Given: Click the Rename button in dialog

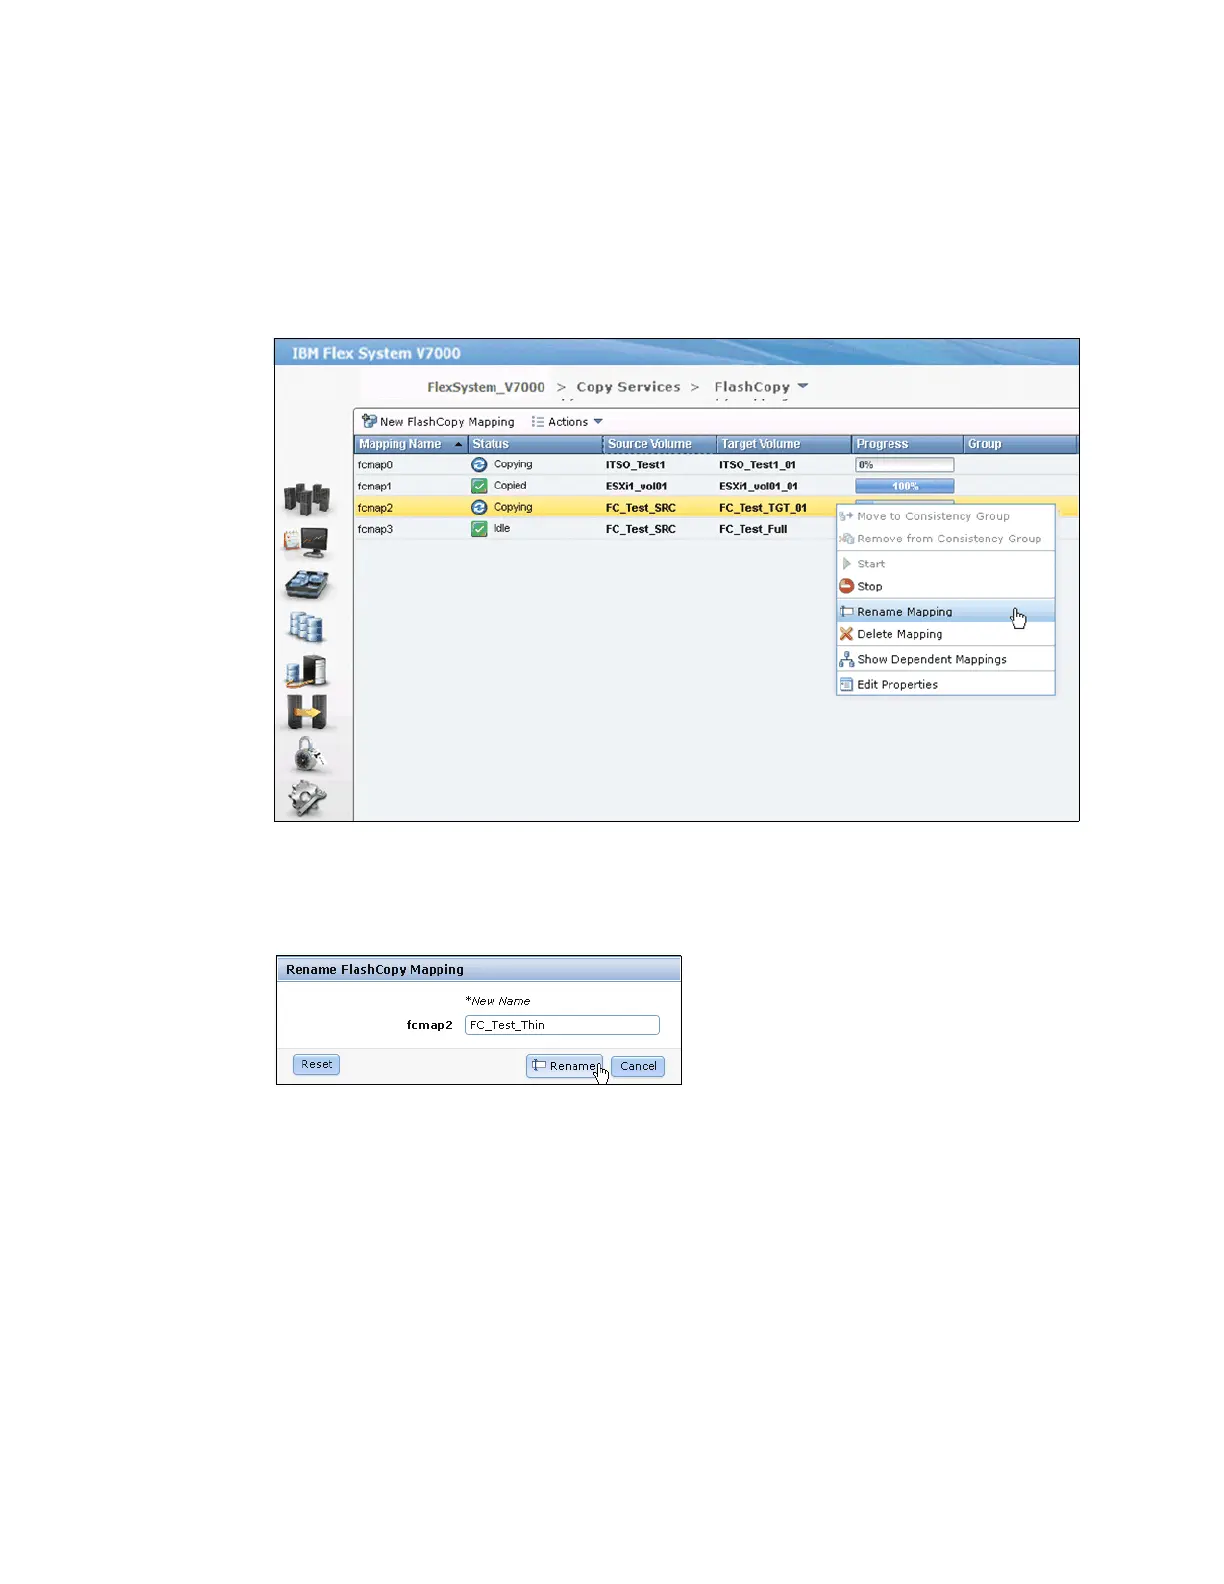Looking at the screenshot, I should tap(565, 1066).
